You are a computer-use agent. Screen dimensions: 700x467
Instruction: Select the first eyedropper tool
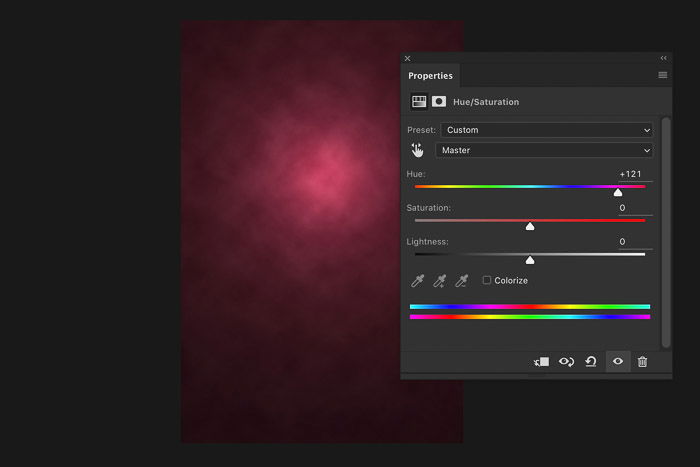click(x=417, y=281)
